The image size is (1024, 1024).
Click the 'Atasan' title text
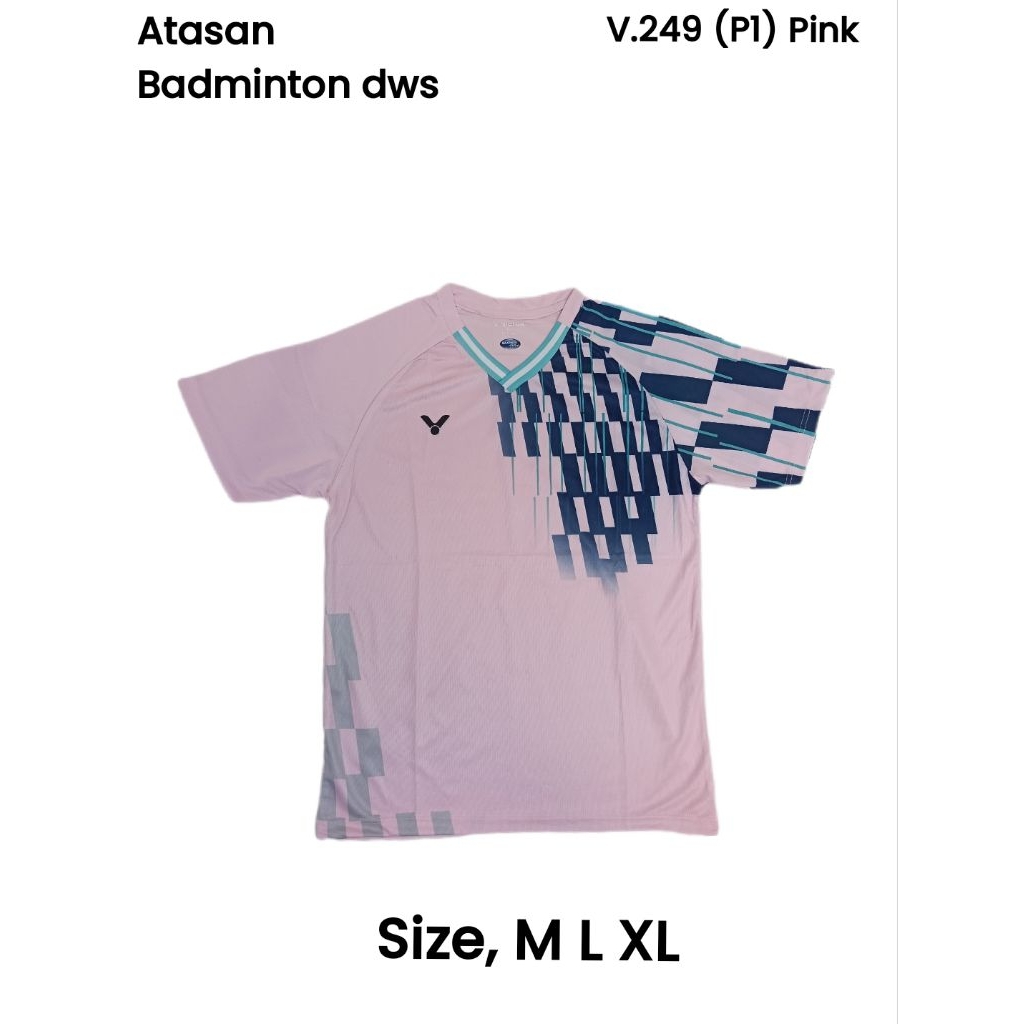(x=206, y=32)
